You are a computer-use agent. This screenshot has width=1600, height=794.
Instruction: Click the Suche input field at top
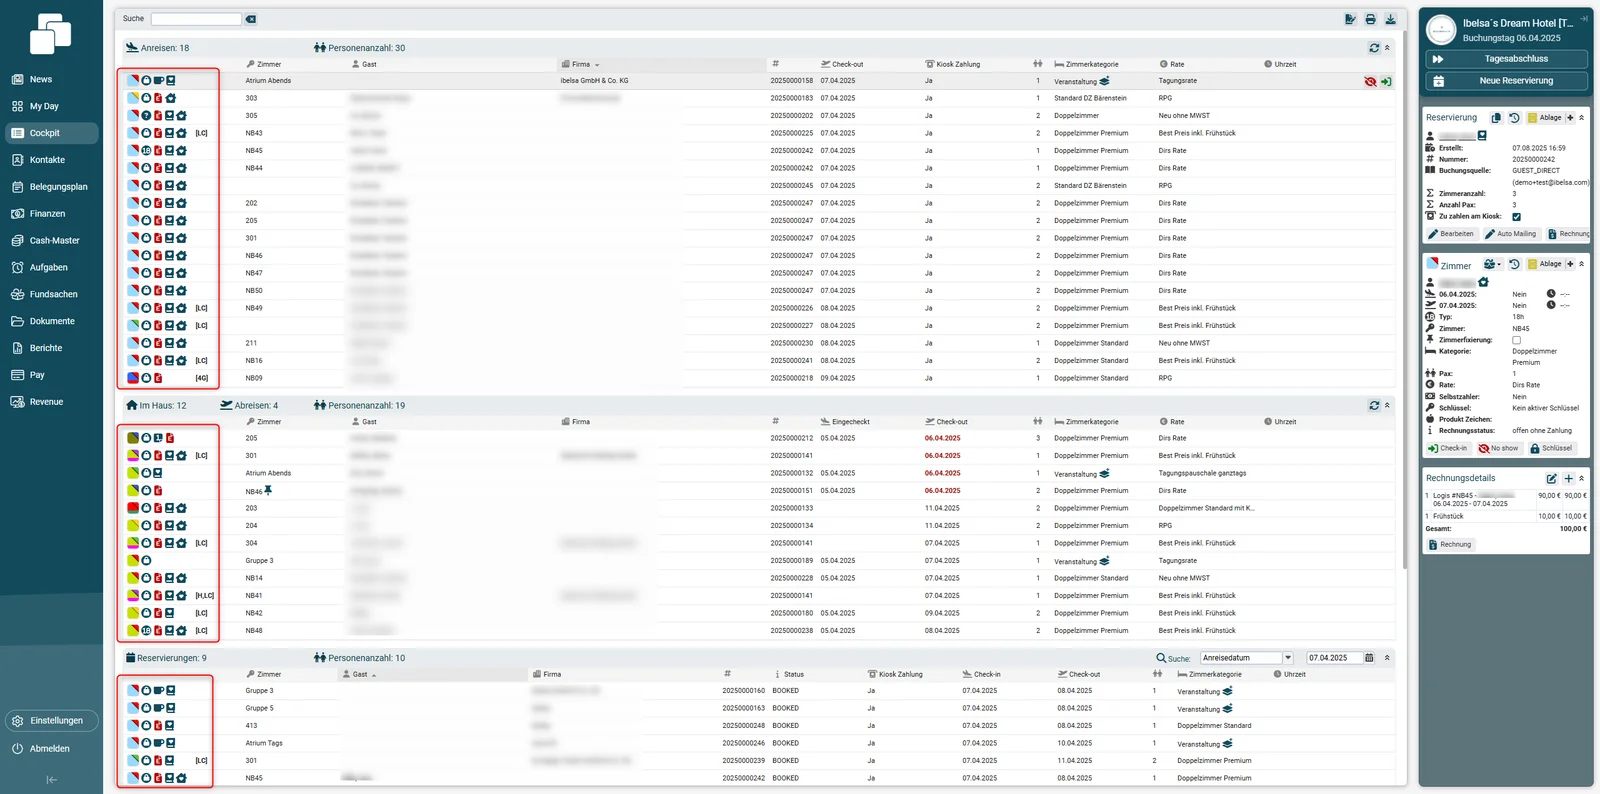click(x=196, y=19)
